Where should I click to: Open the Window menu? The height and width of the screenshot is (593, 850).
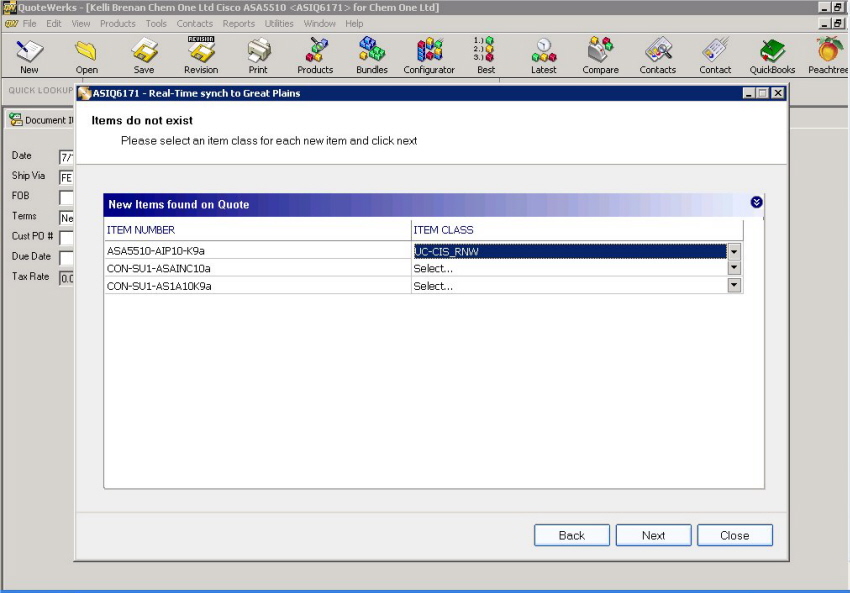point(319,24)
